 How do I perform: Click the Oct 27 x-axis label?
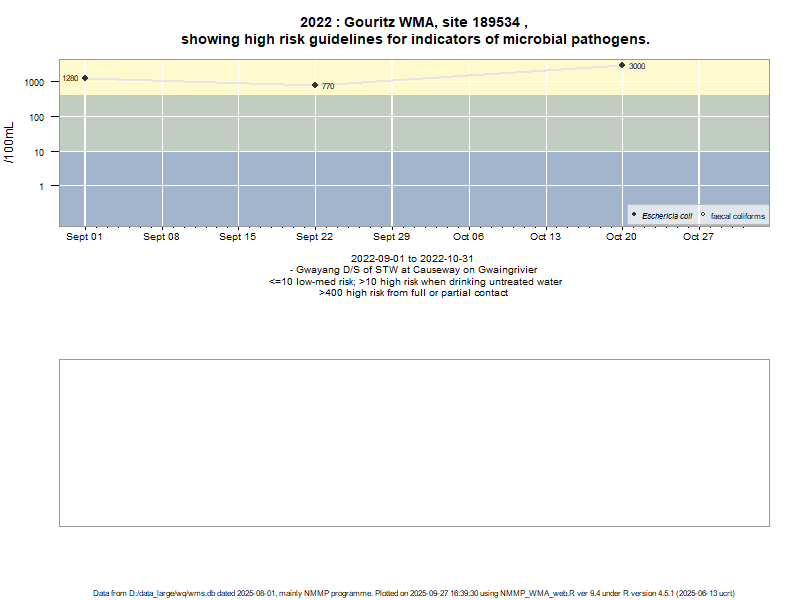[698, 237]
